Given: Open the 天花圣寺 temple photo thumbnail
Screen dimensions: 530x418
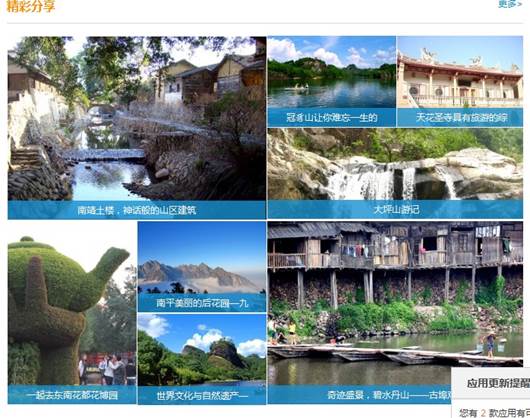Looking at the screenshot, I should (460, 72).
